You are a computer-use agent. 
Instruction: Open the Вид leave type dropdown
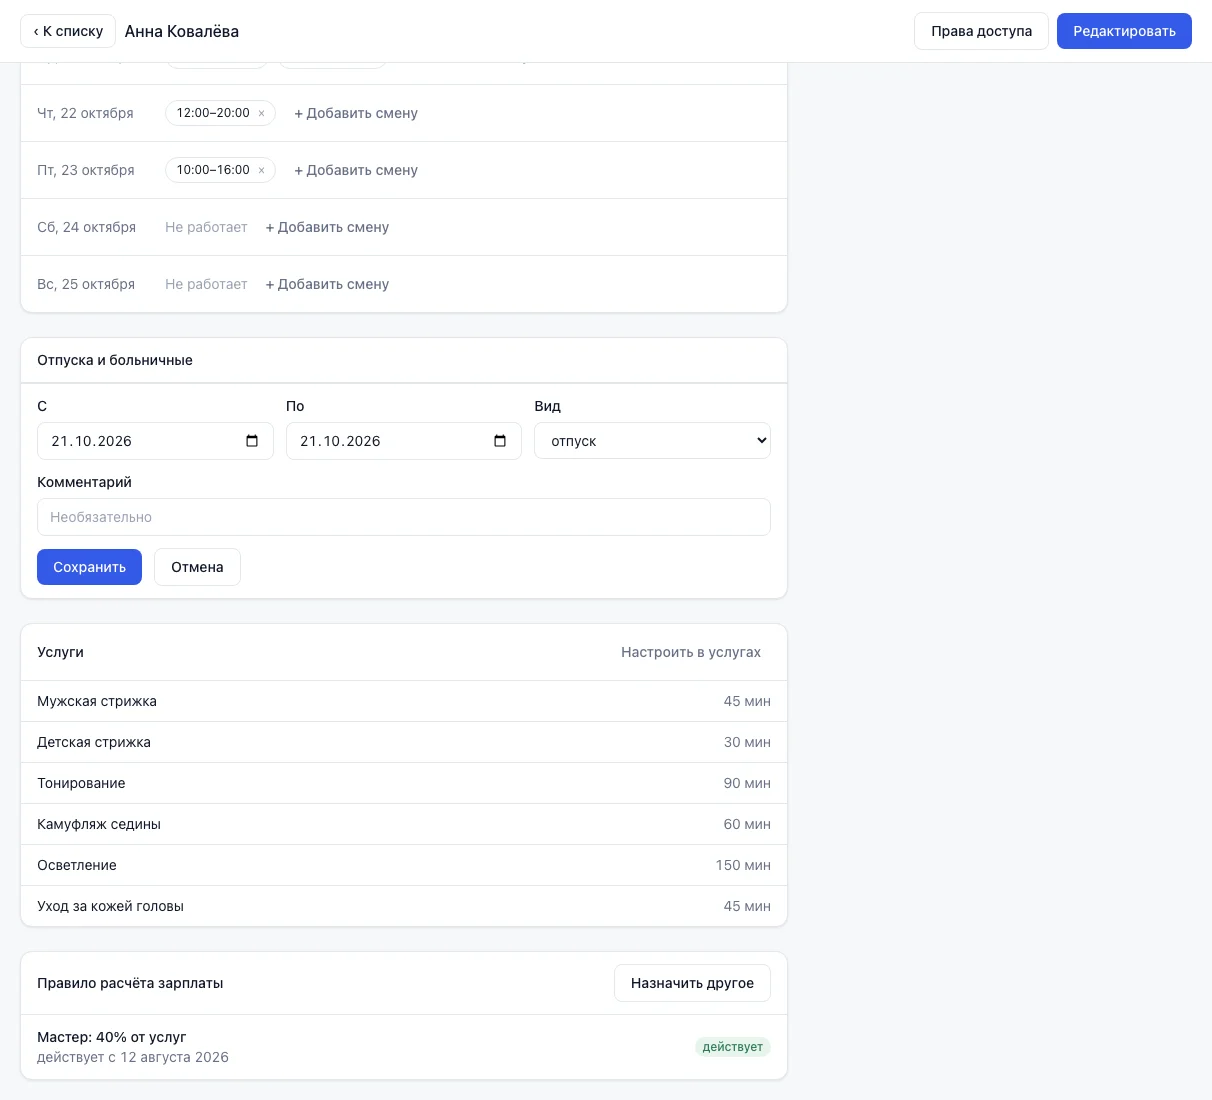tap(652, 441)
